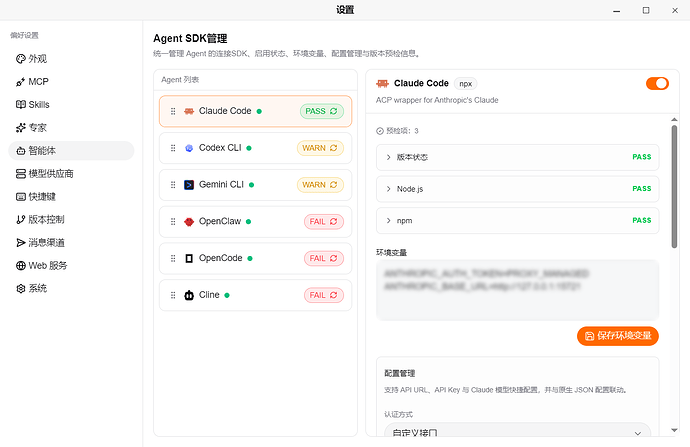Screen dimensions: 690x447
Task: Click the Gemini CLI logo icon
Action: click(x=189, y=185)
